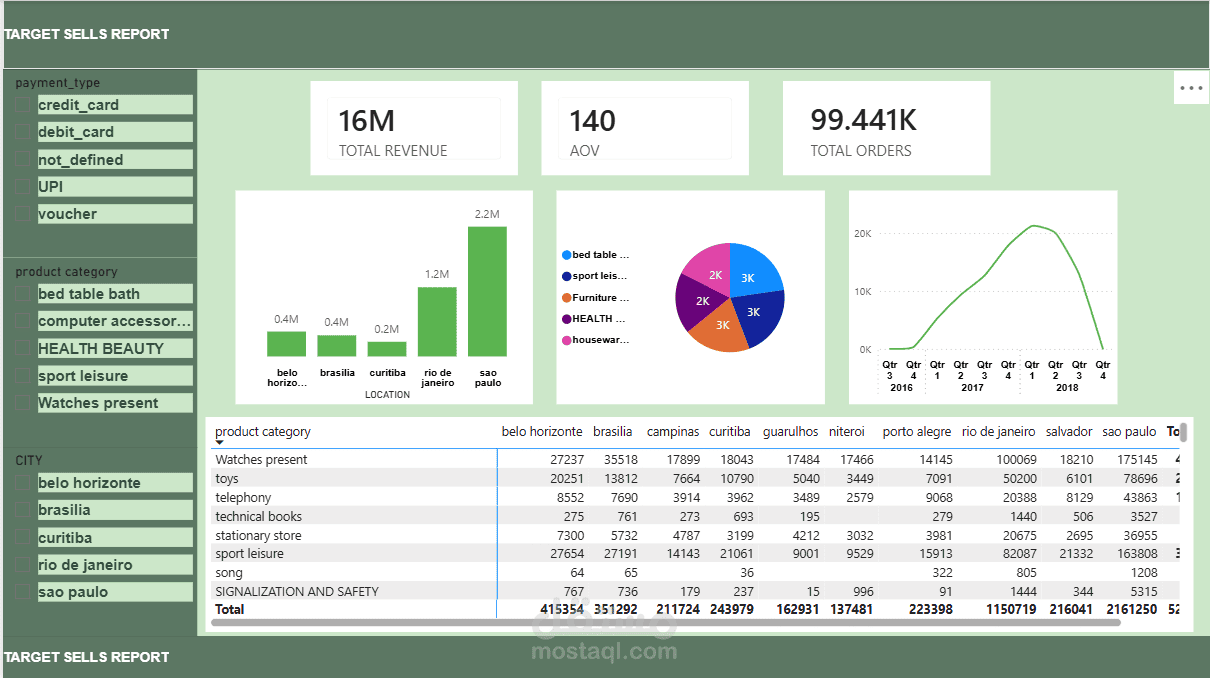Viewport: 1210px width, 678px height.
Task: Click the CITY slicer heading
Action: coord(29,461)
